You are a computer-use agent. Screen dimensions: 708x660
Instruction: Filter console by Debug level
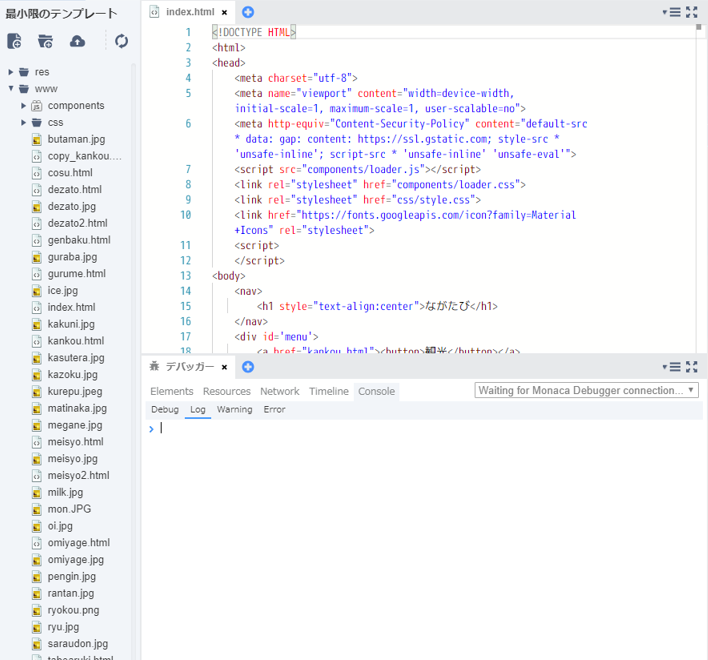pyautogui.click(x=165, y=409)
